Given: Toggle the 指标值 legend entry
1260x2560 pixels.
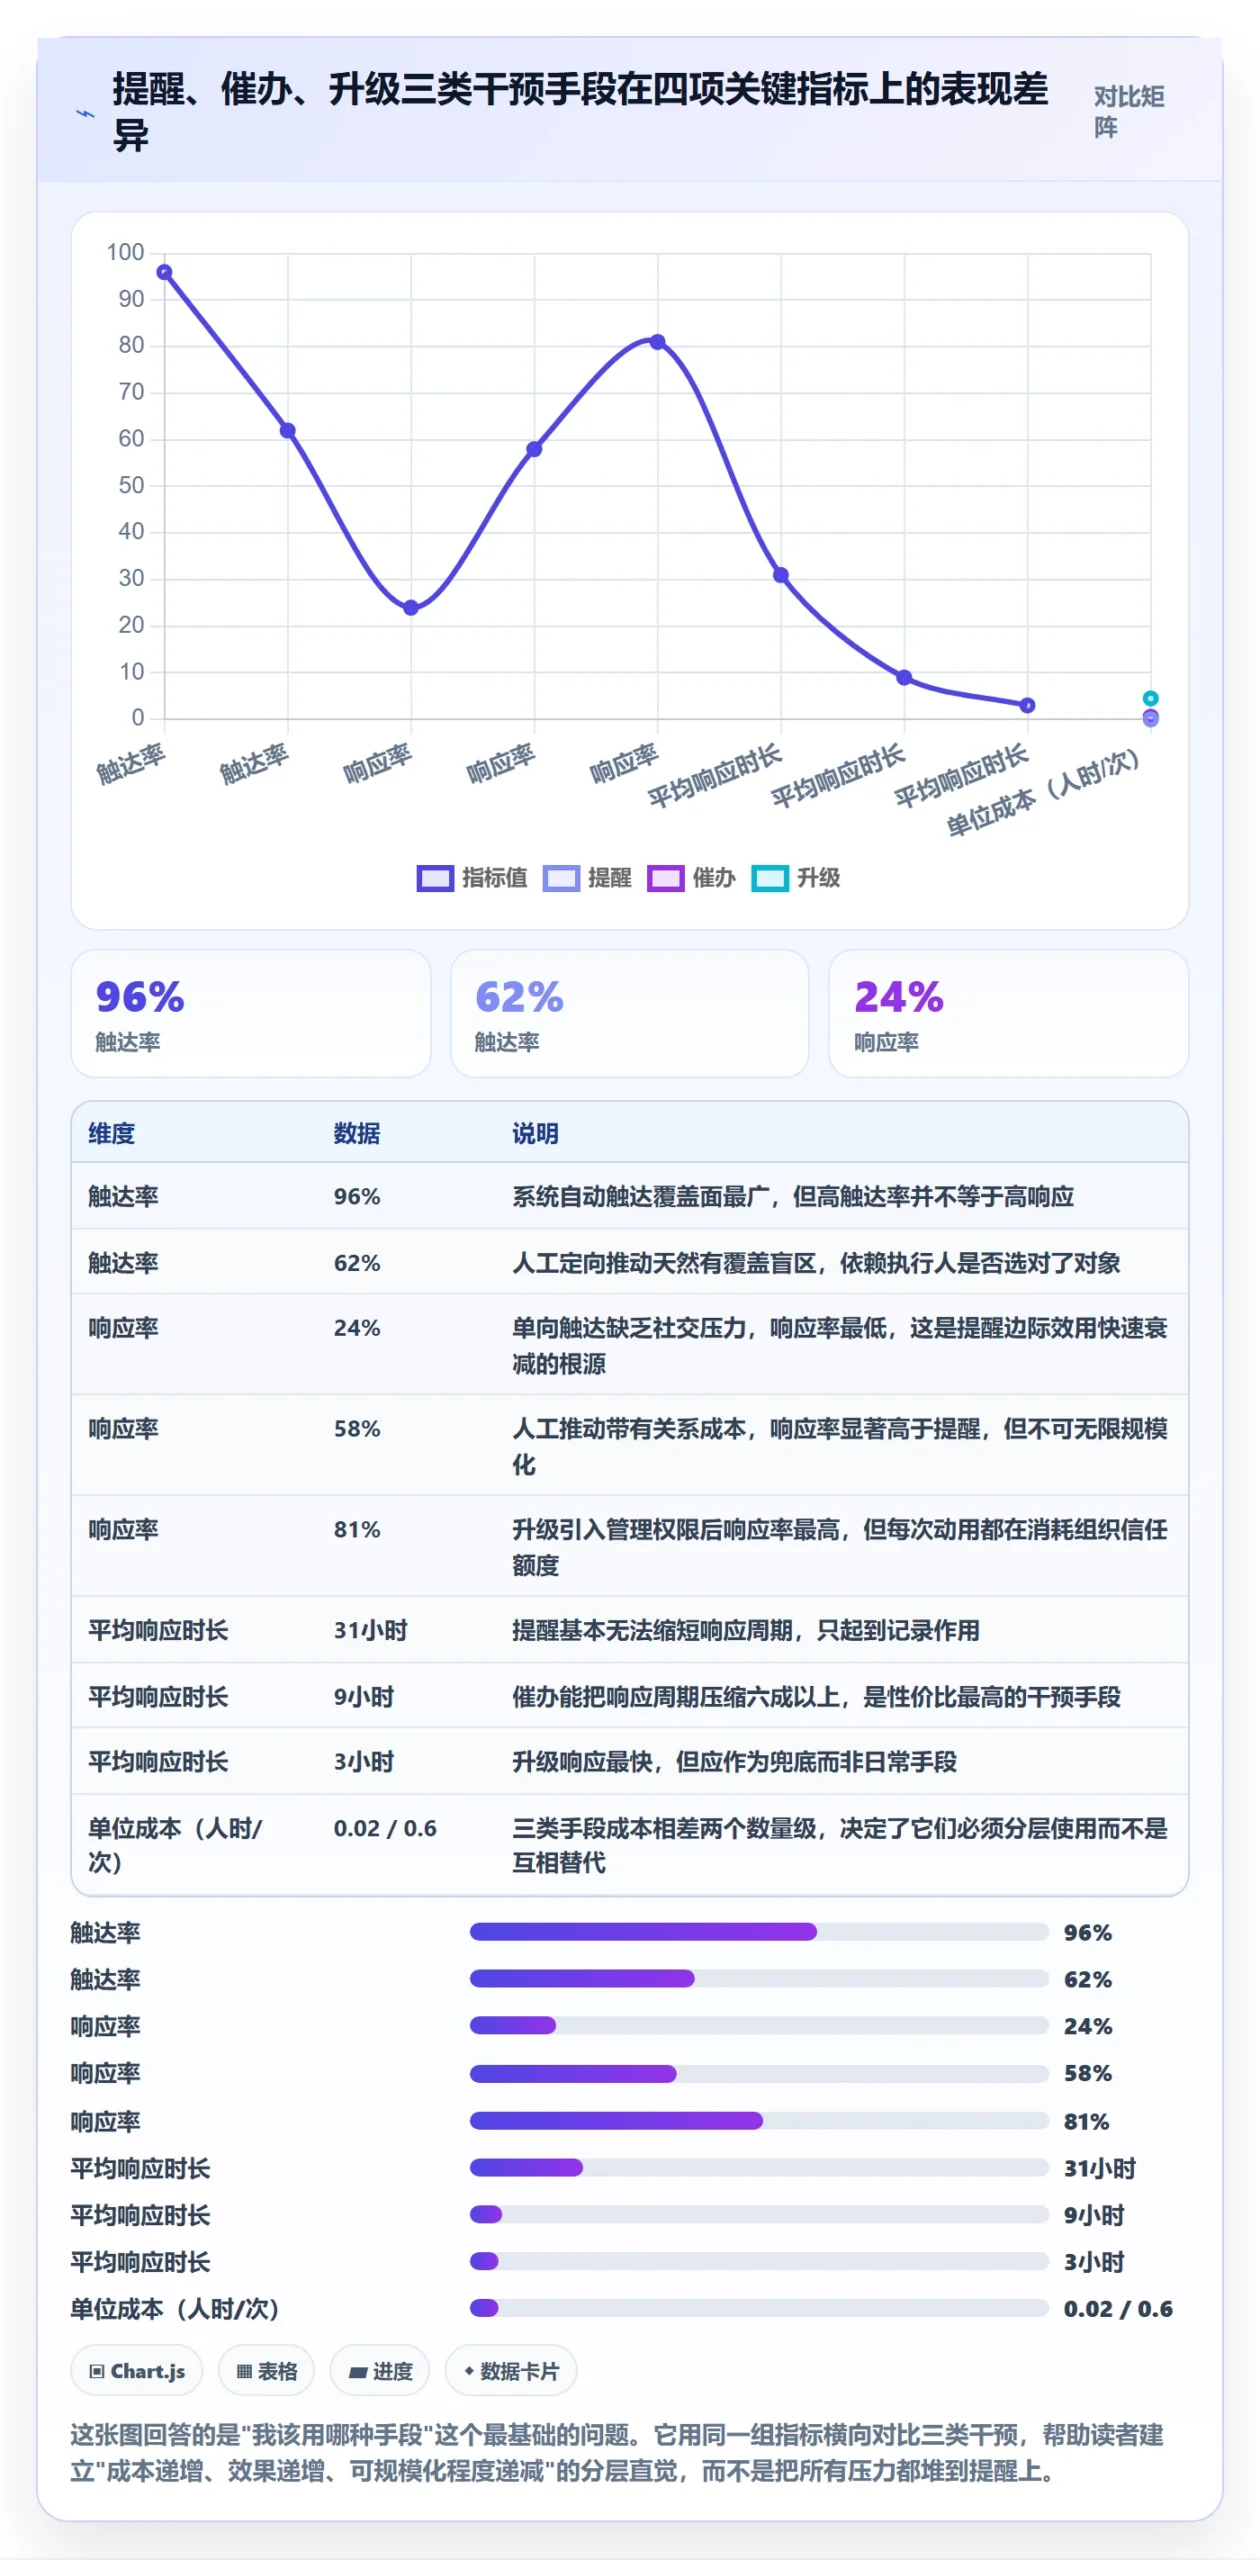Looking at the screenshot, I should coord(472,878).
